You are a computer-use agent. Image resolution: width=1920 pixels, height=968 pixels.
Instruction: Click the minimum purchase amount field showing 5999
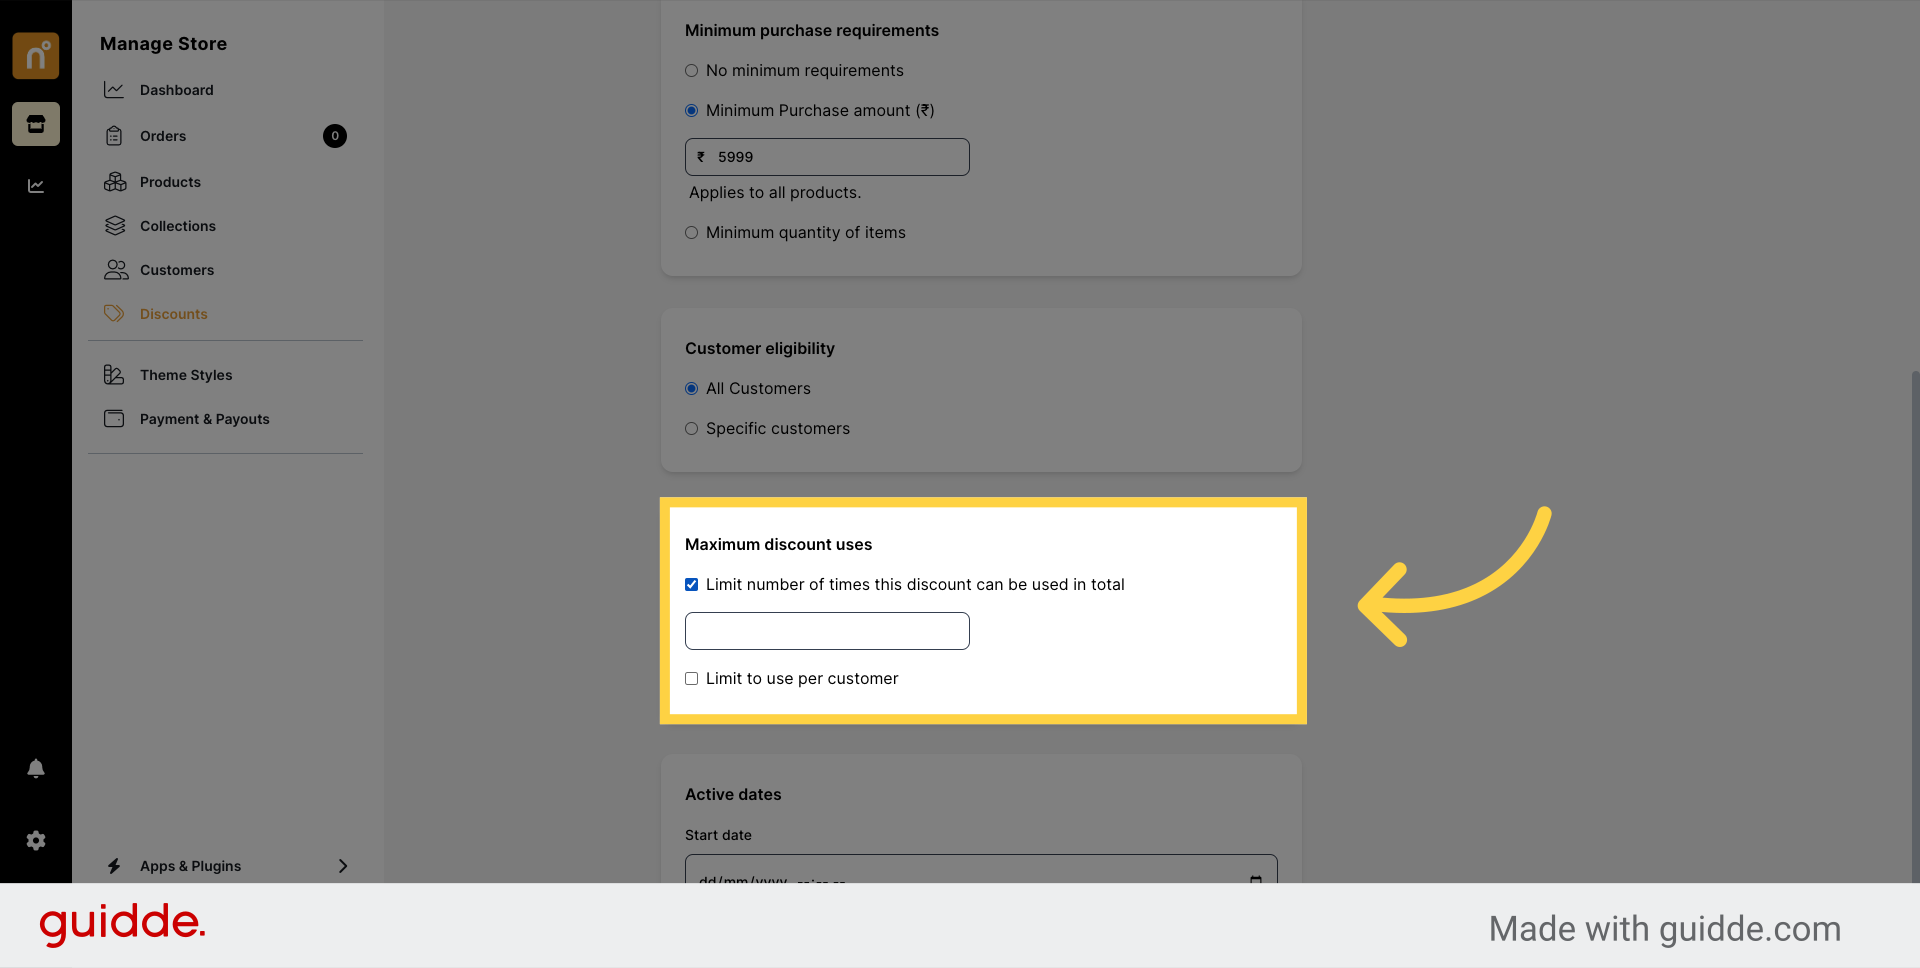(827, 157)
